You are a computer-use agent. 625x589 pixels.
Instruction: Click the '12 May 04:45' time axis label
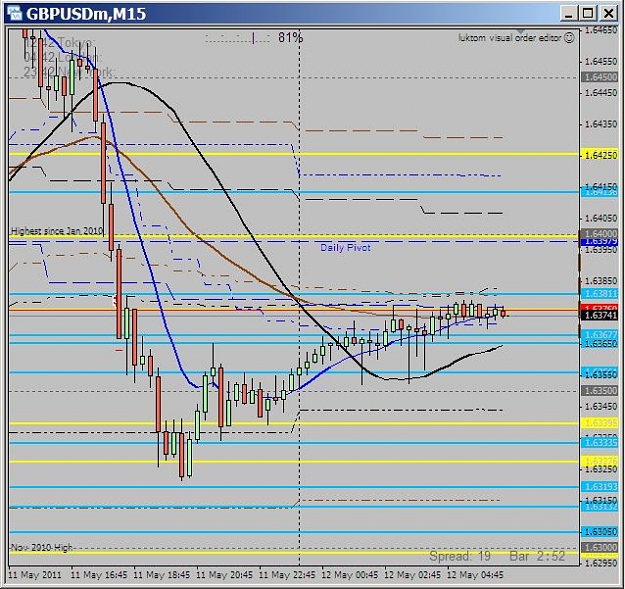coord(475,575)
